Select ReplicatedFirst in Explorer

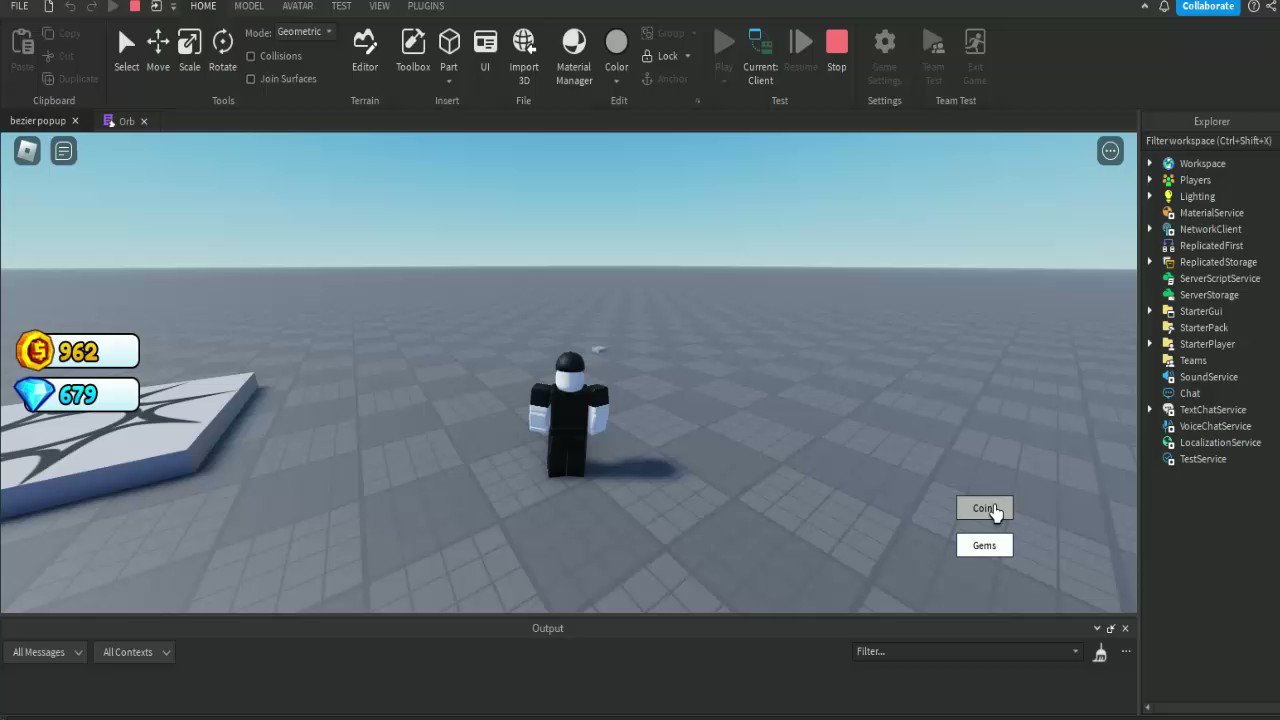1211,245
